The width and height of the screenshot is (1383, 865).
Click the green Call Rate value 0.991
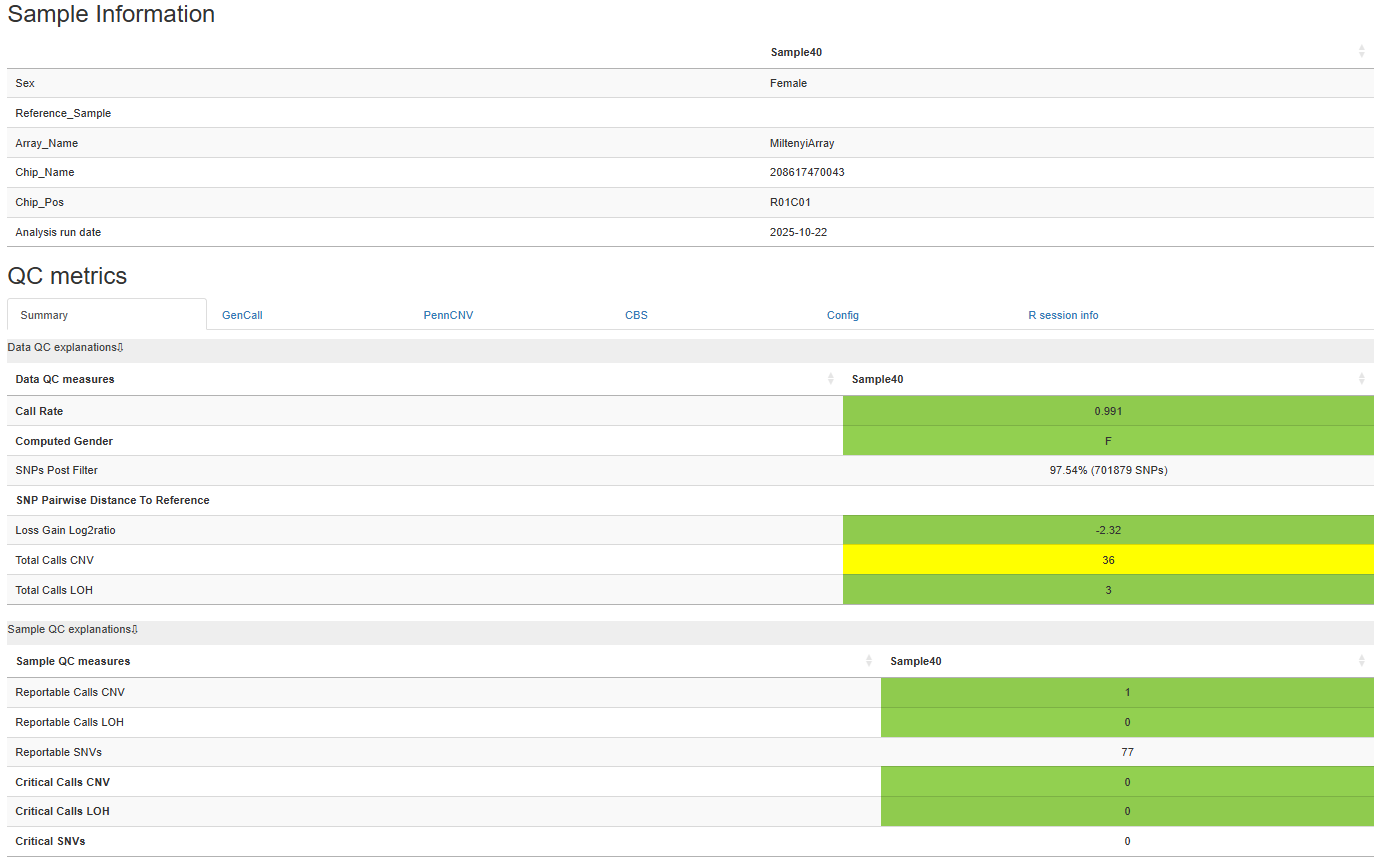(x=1108, y=411)
